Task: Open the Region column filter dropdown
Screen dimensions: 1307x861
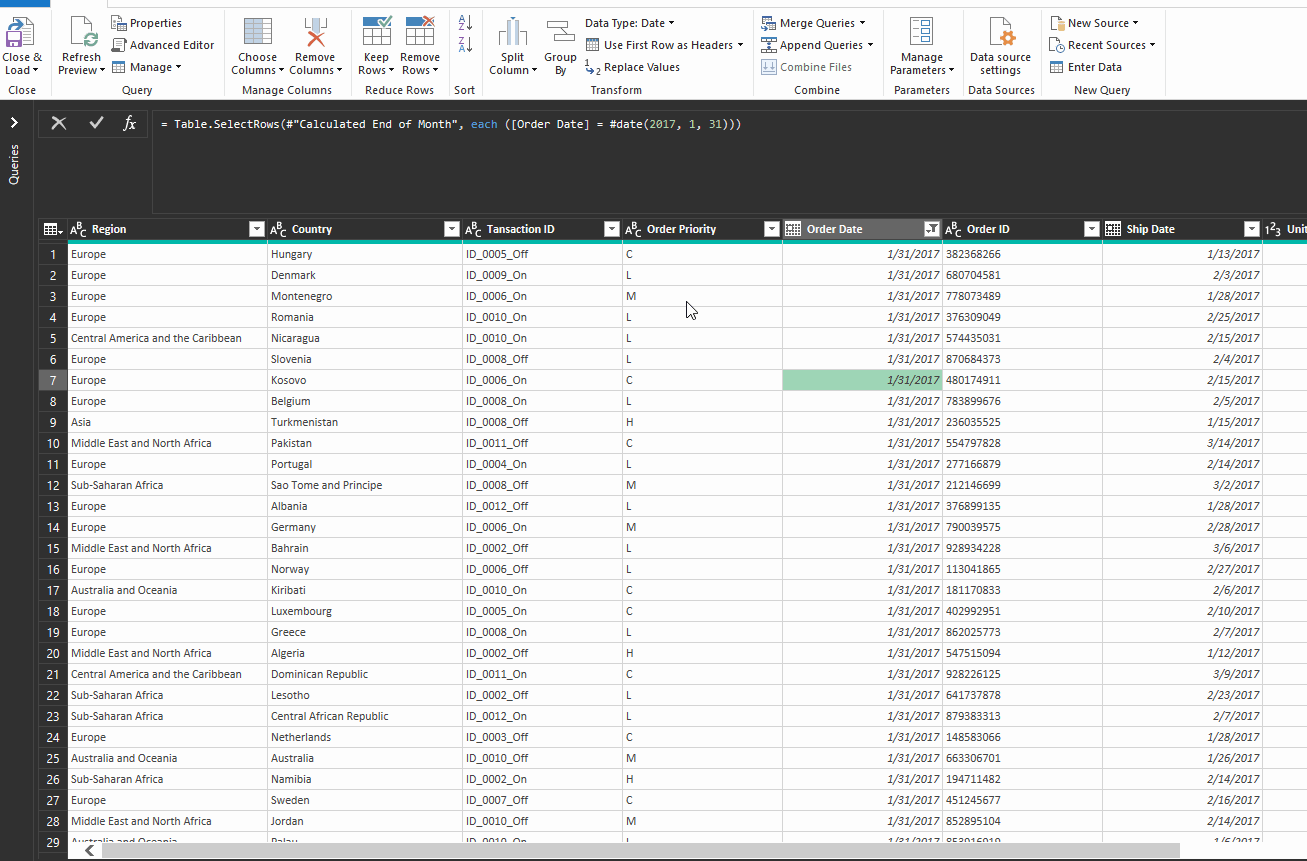Action: 256,229
